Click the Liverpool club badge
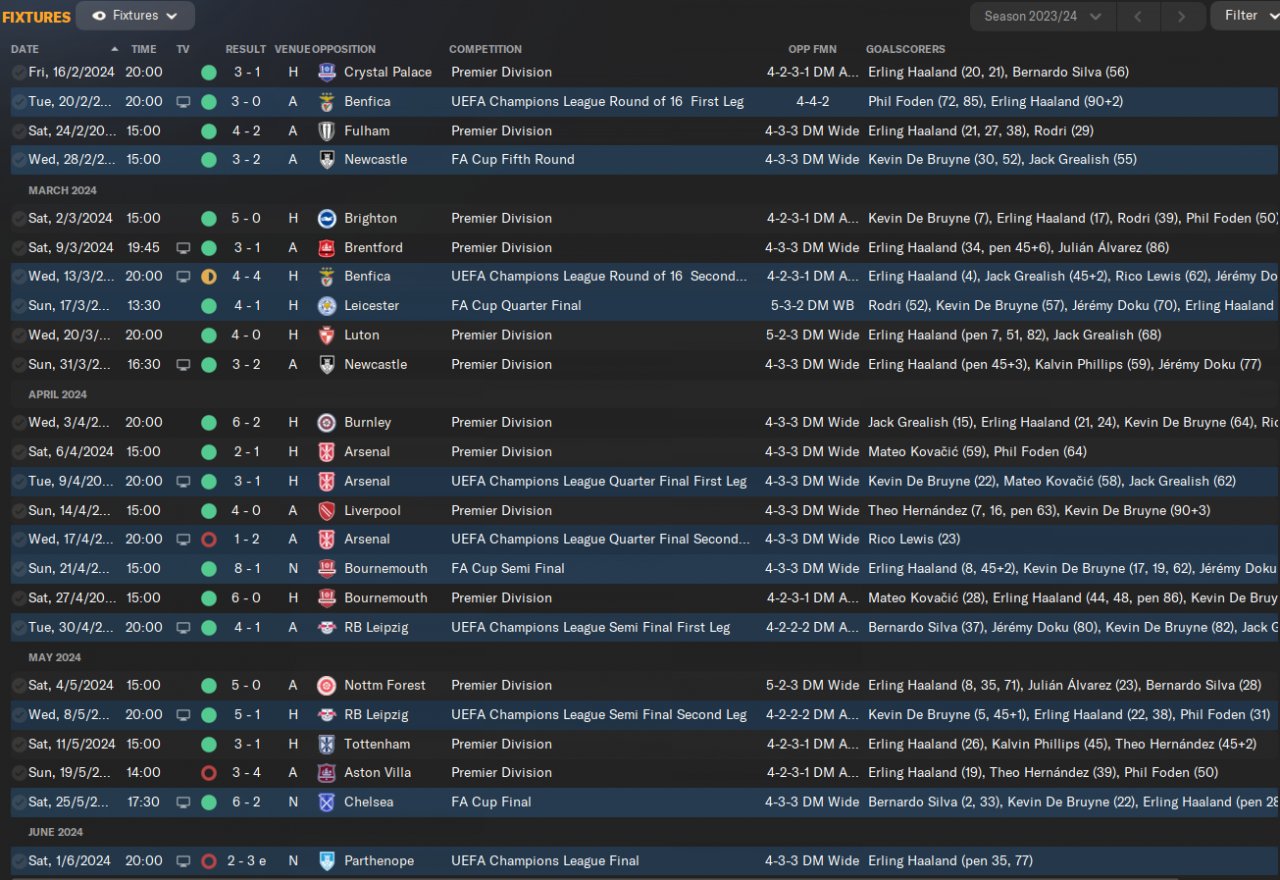 click(x=327, y=511)
